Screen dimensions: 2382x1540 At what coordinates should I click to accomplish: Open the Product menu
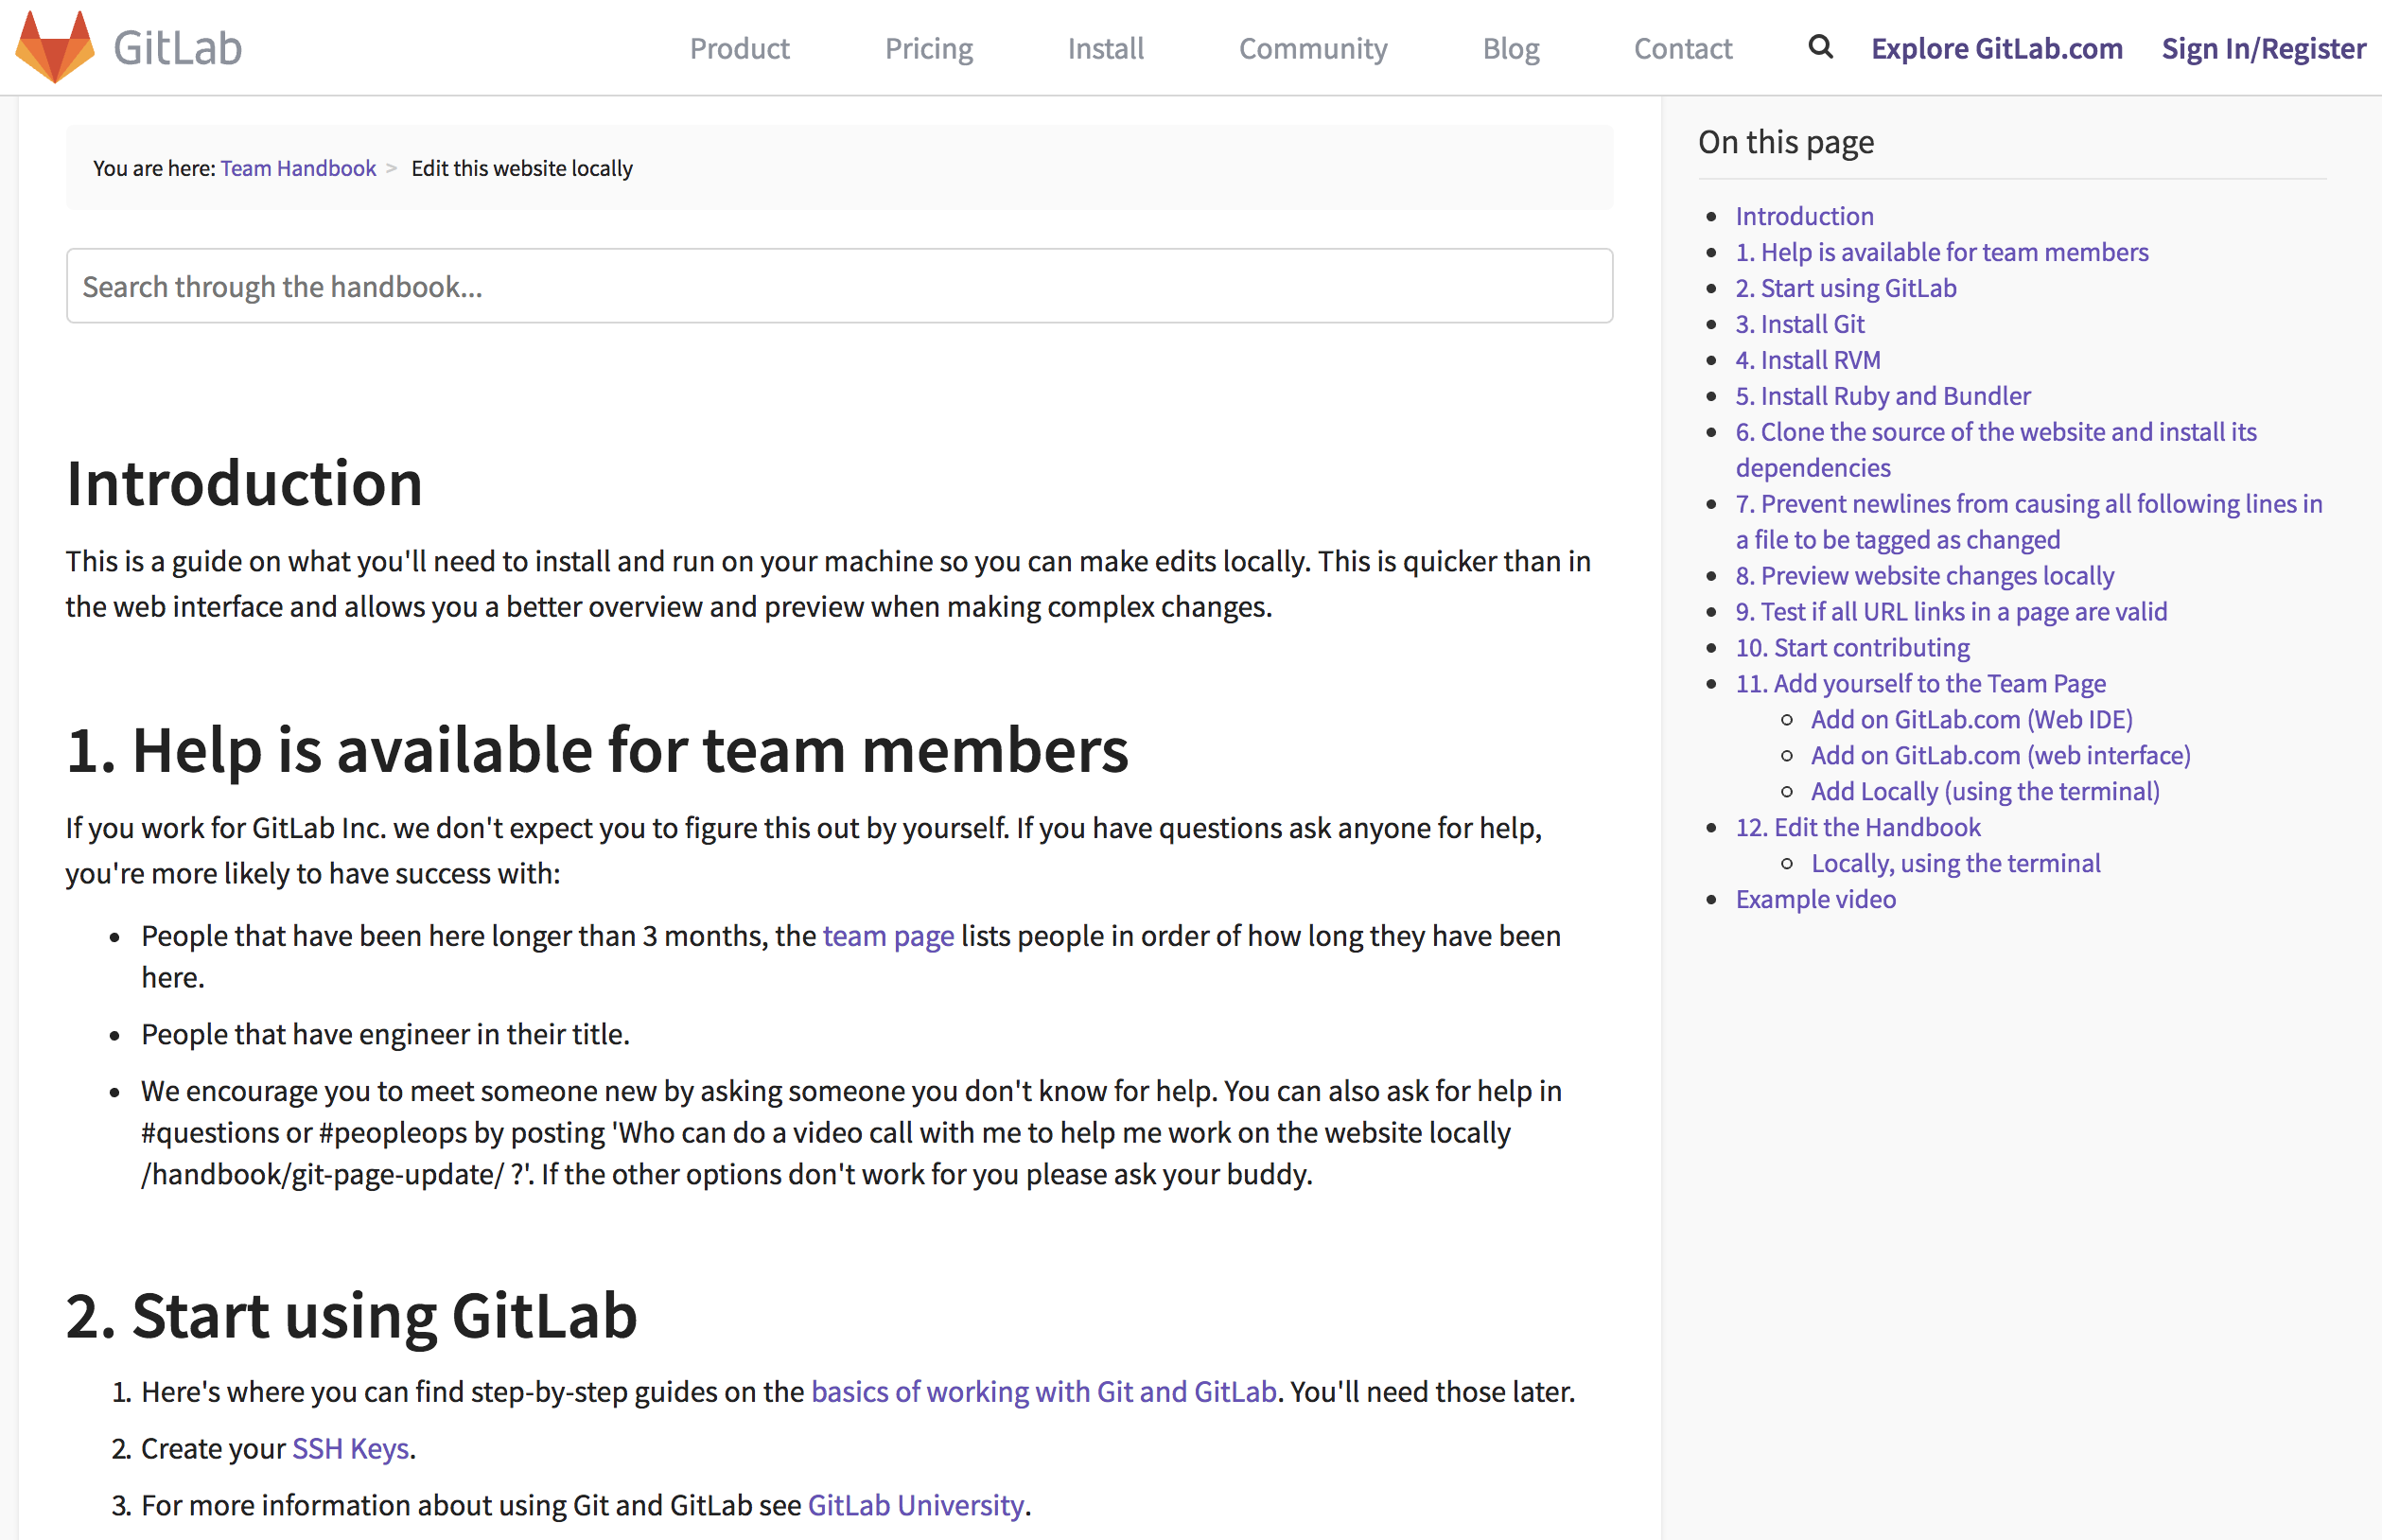click(x=739, y=48)
